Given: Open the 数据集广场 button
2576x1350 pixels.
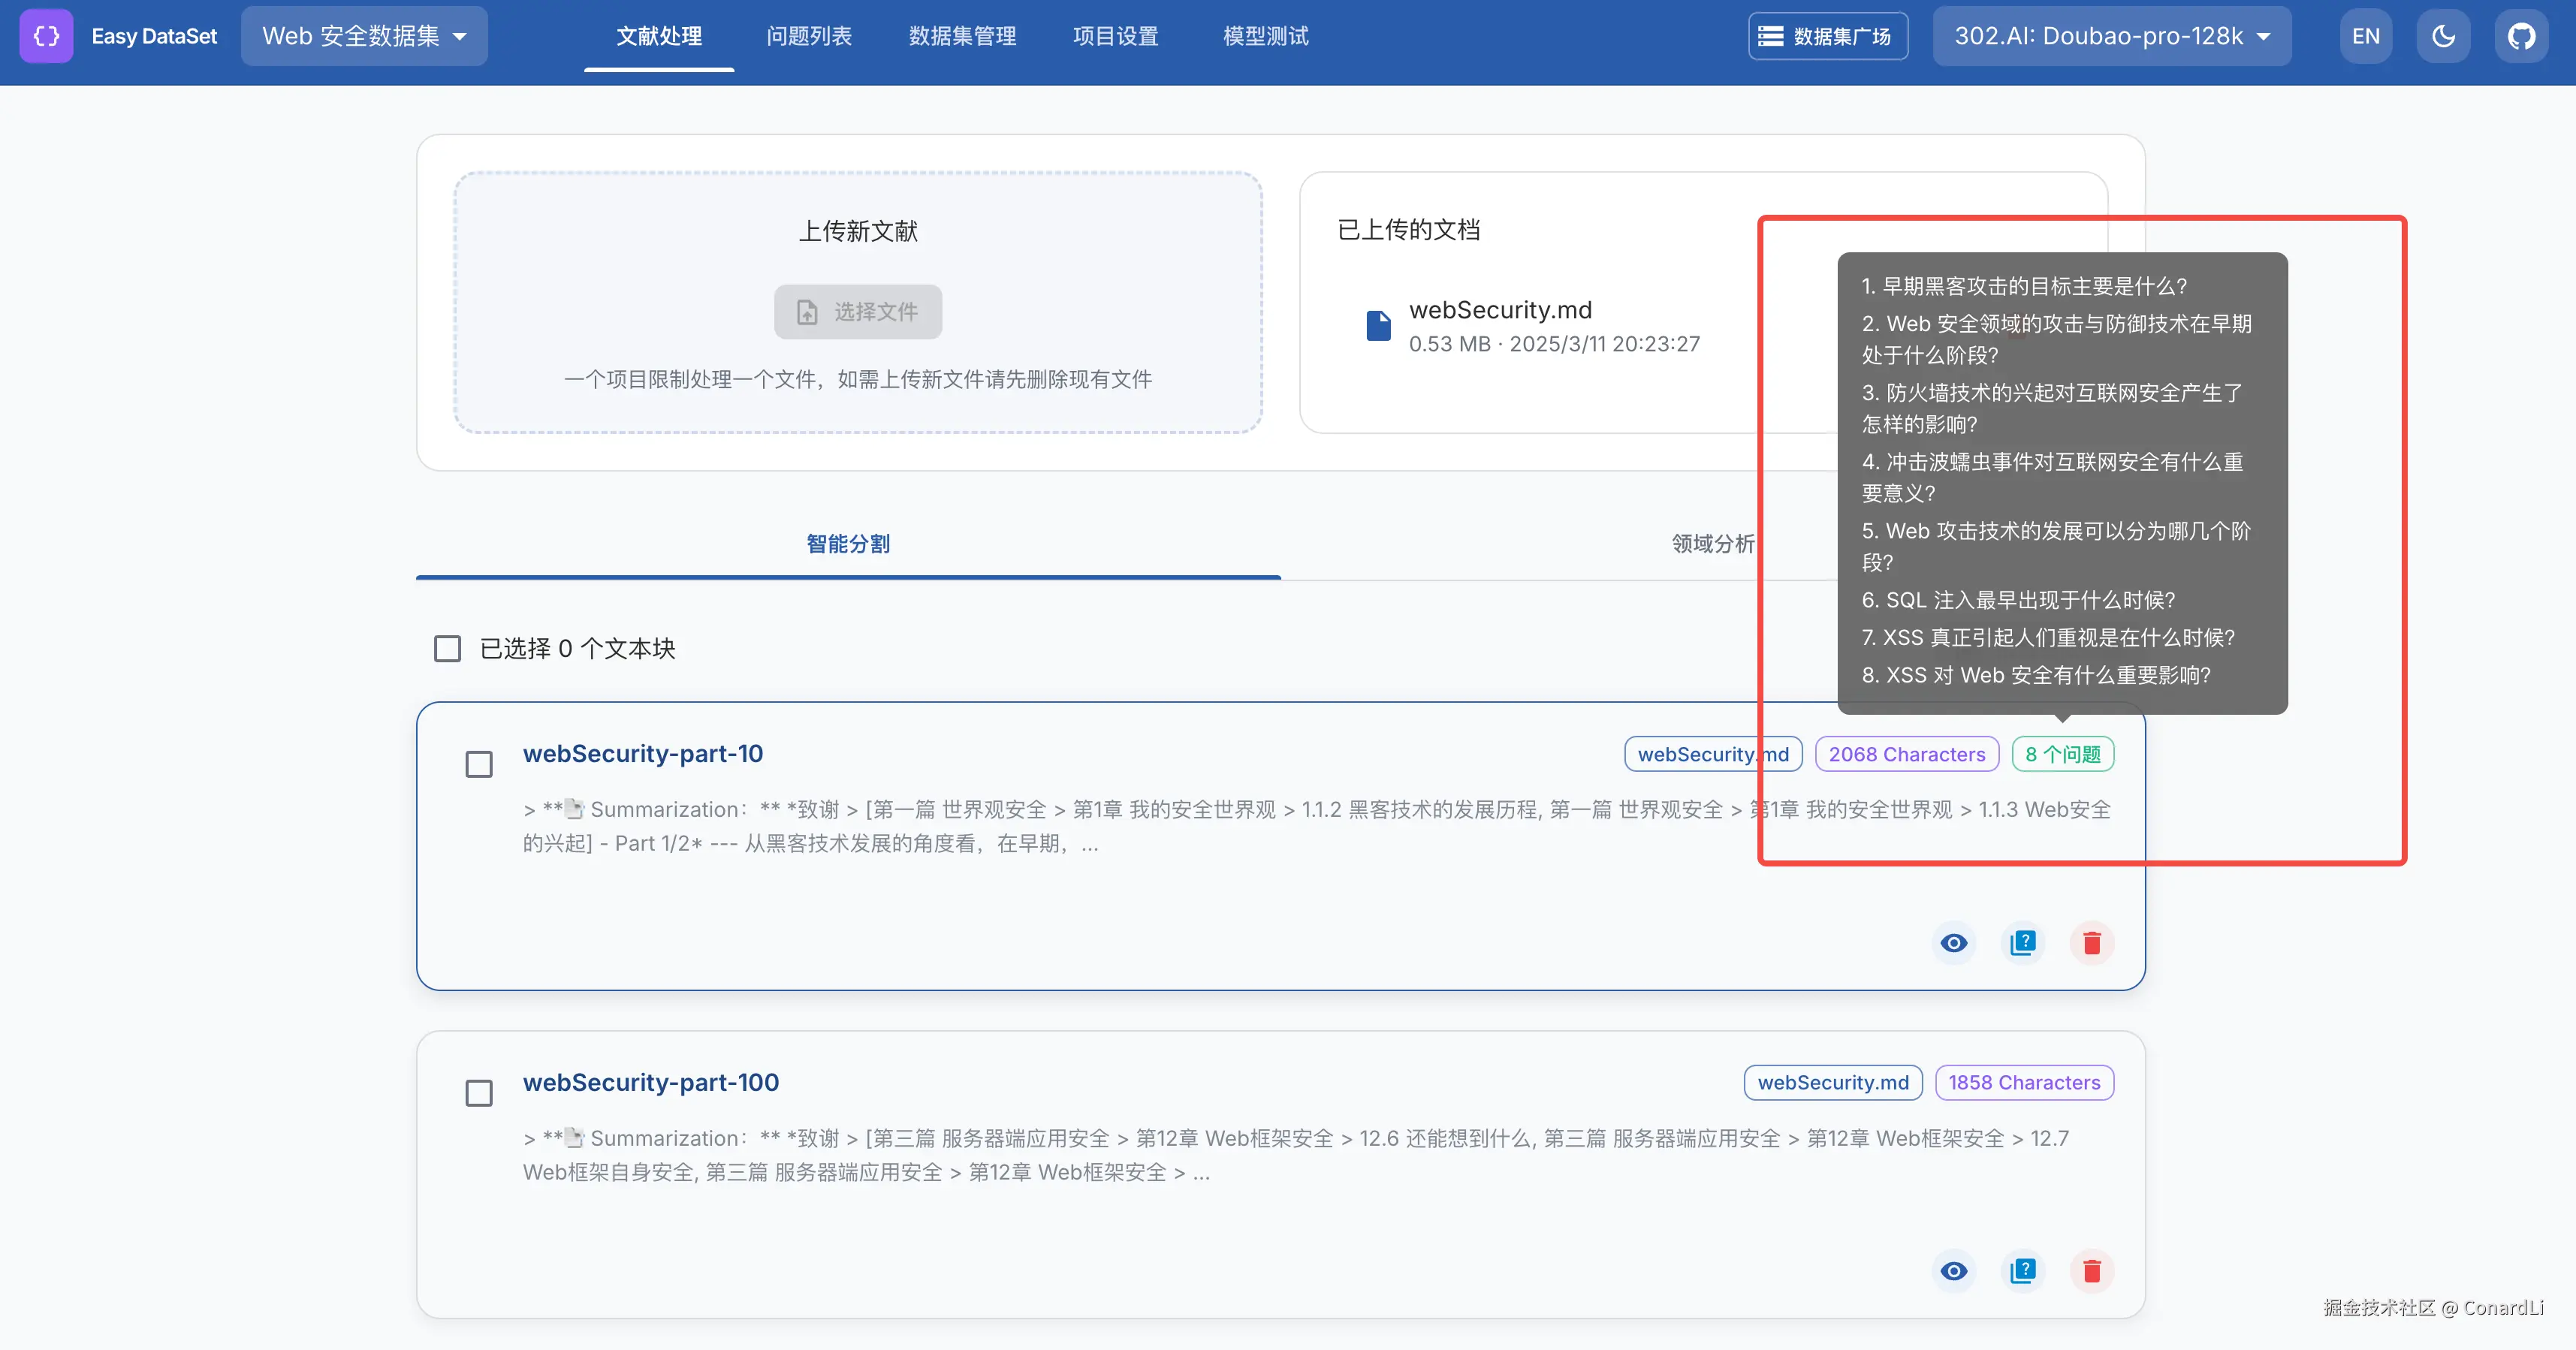Looking at the screenshot, I should 1828,36.
